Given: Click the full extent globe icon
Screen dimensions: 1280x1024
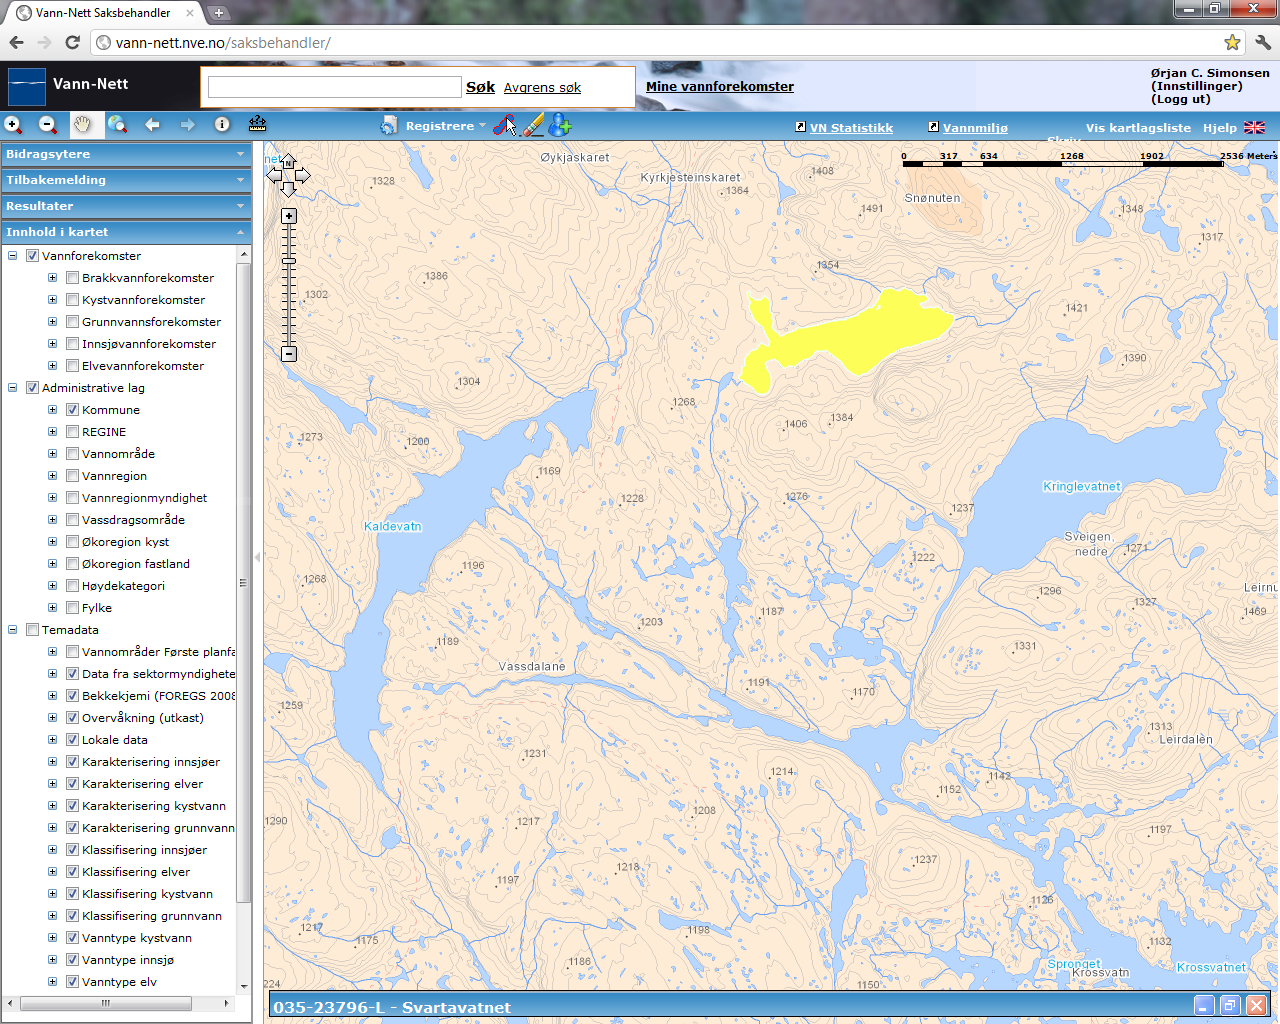Looking at the screenshot, I should point(118,125).
